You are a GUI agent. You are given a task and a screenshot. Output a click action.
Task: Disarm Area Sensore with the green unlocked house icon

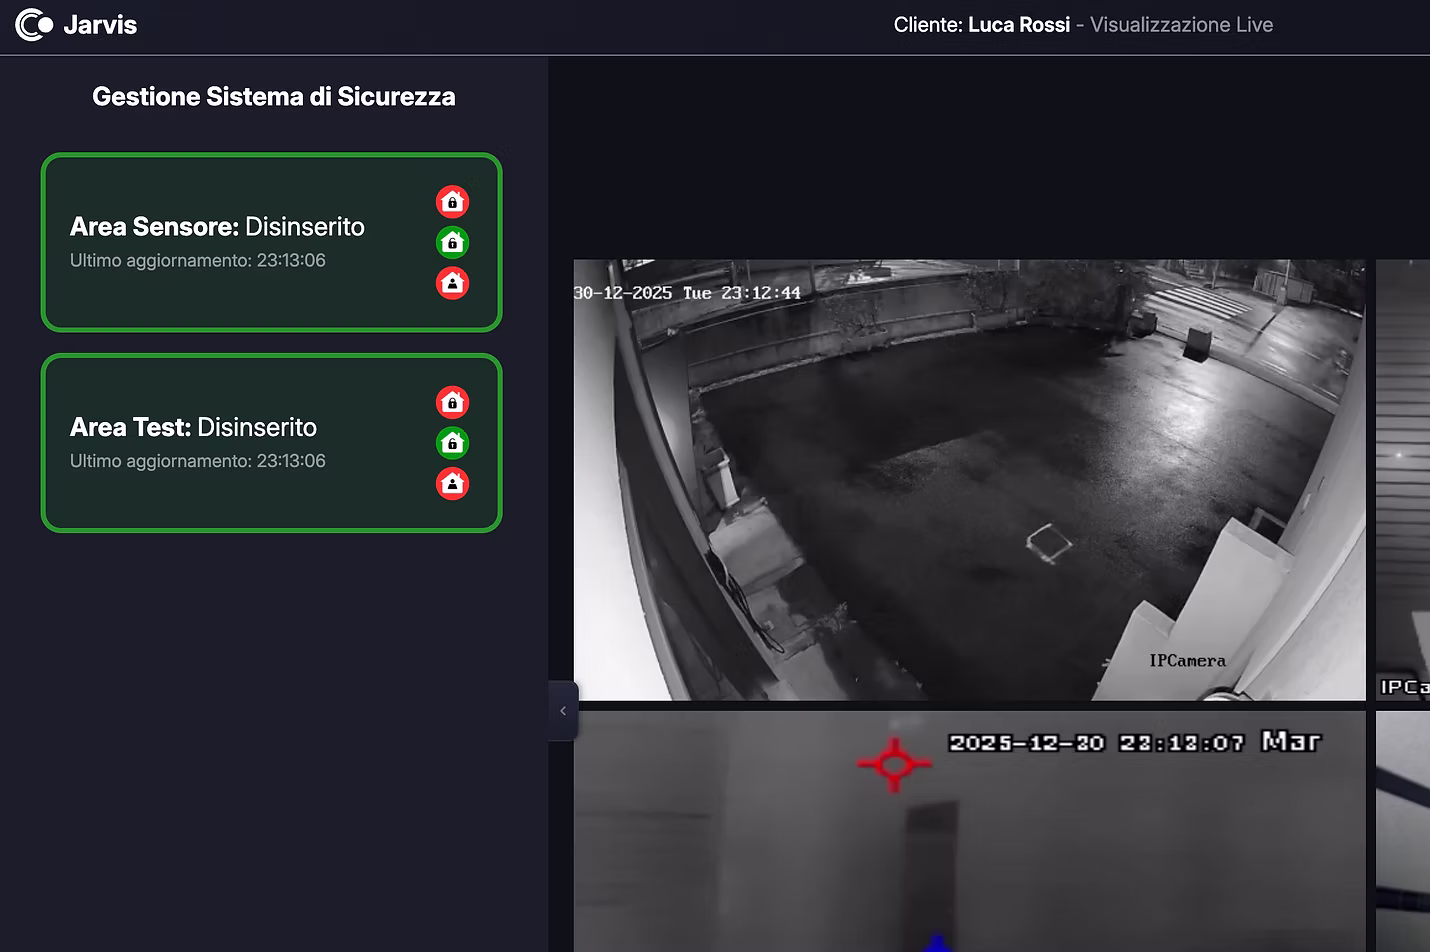[x=452, y=242]
